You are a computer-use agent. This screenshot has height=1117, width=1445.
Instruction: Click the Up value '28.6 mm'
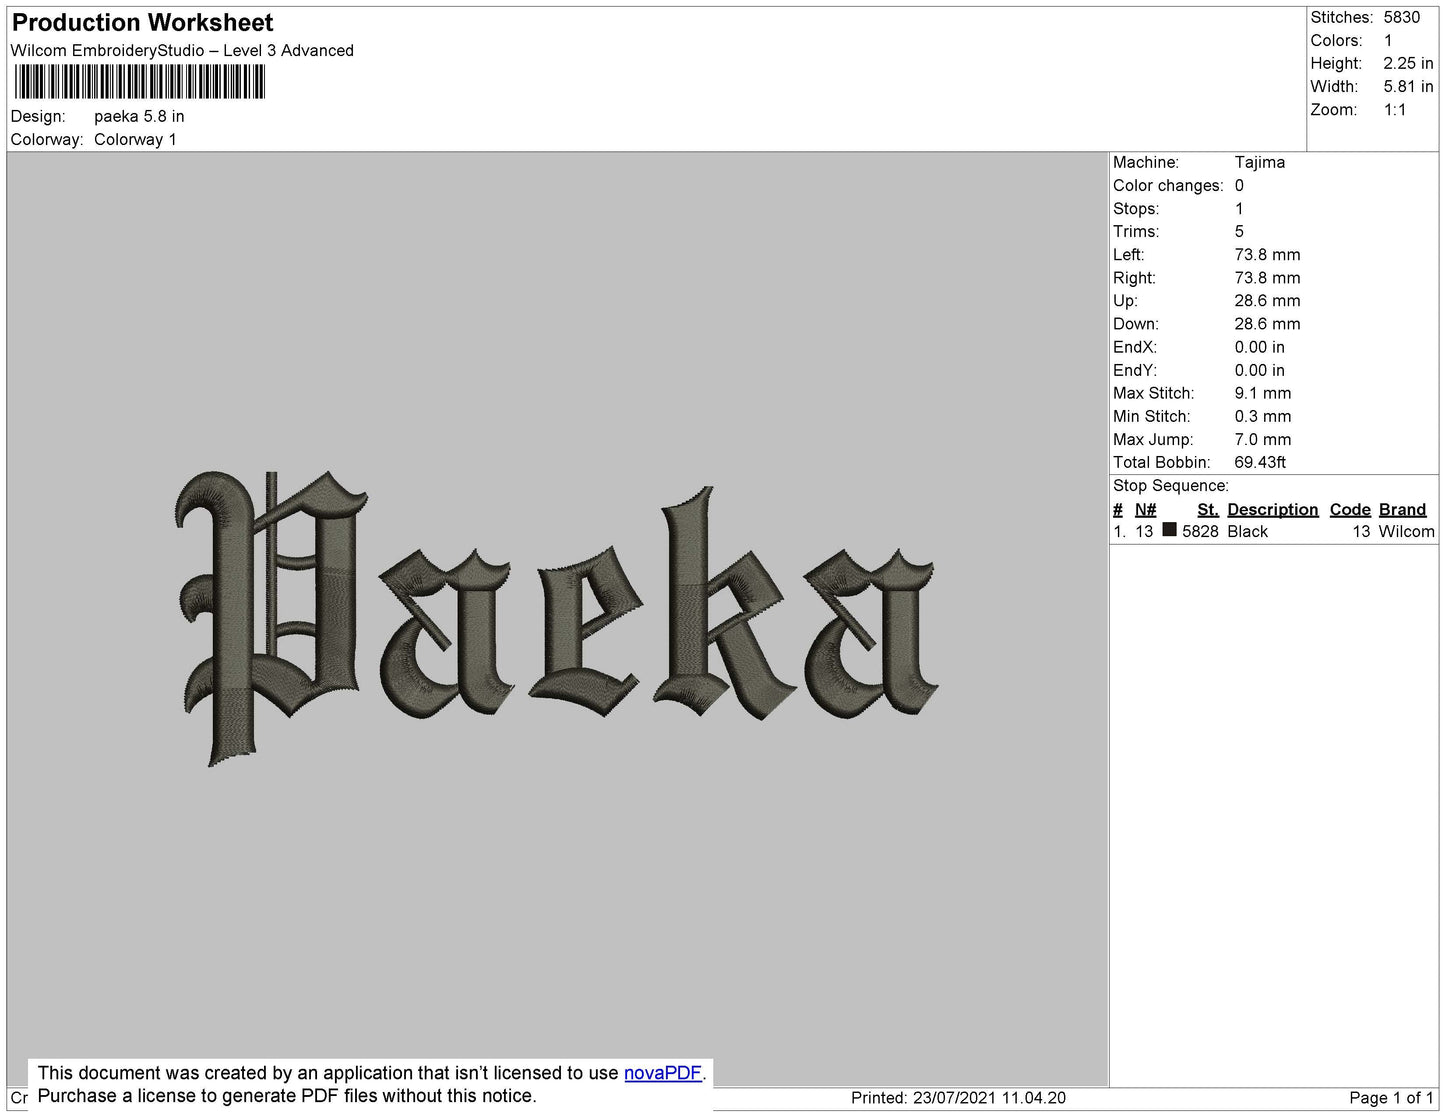click(x=1267, y=301)
